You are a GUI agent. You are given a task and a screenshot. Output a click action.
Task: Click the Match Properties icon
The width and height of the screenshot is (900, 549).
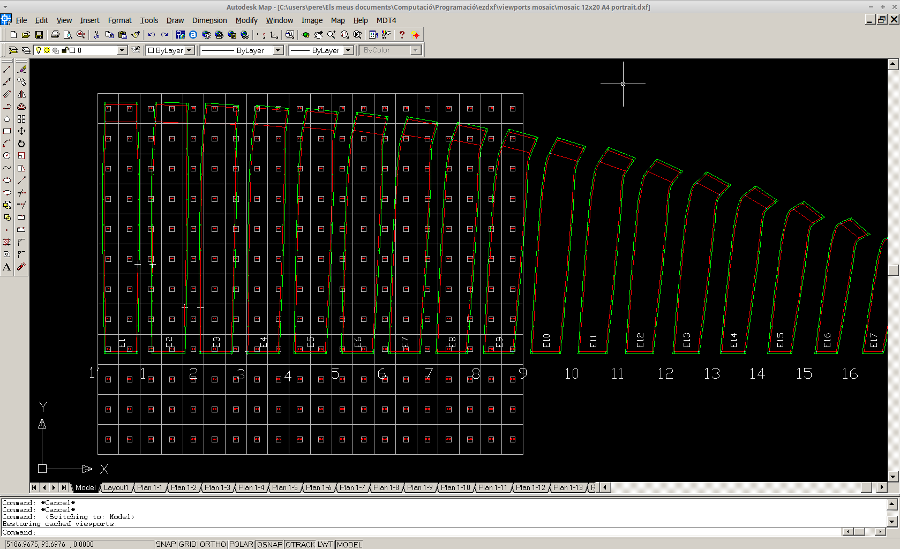click(x=136, y=35)
